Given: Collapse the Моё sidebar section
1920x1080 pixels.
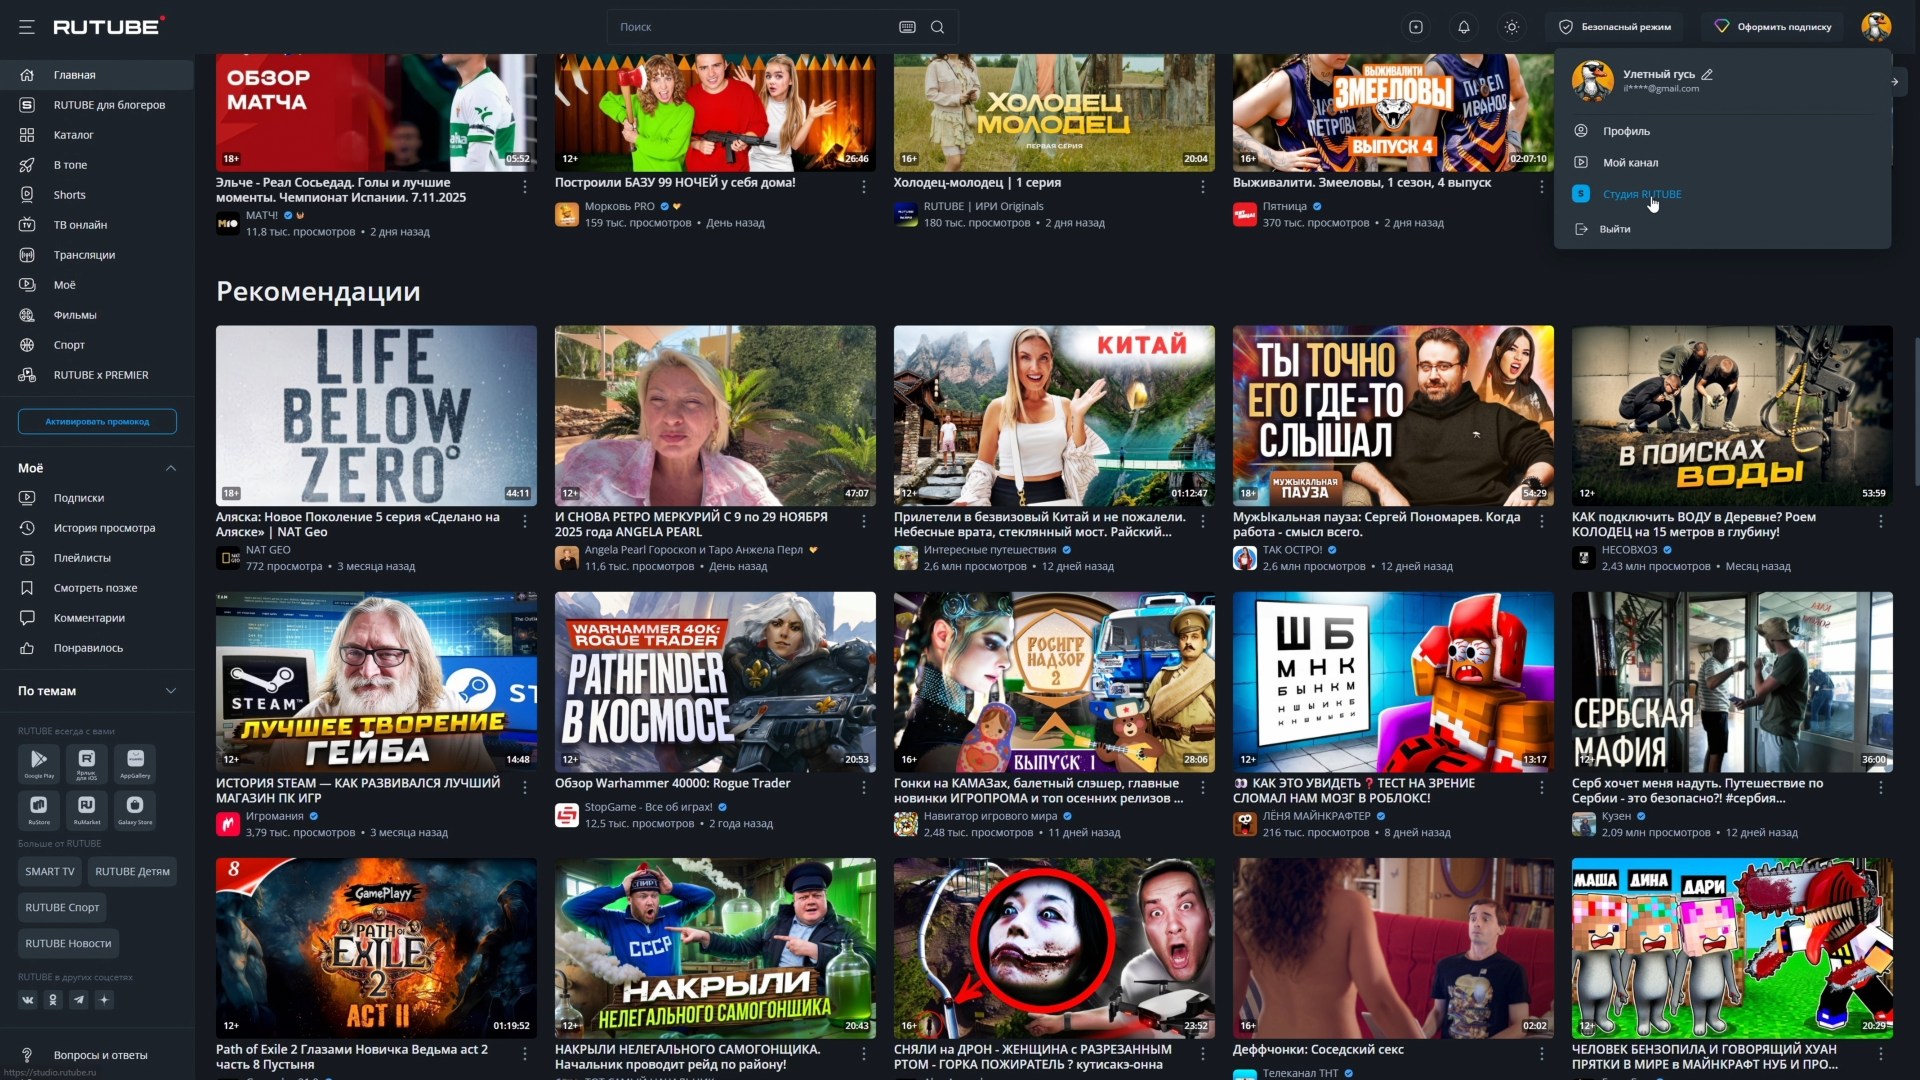Looking at the screenshot, I should click(171, 468).
